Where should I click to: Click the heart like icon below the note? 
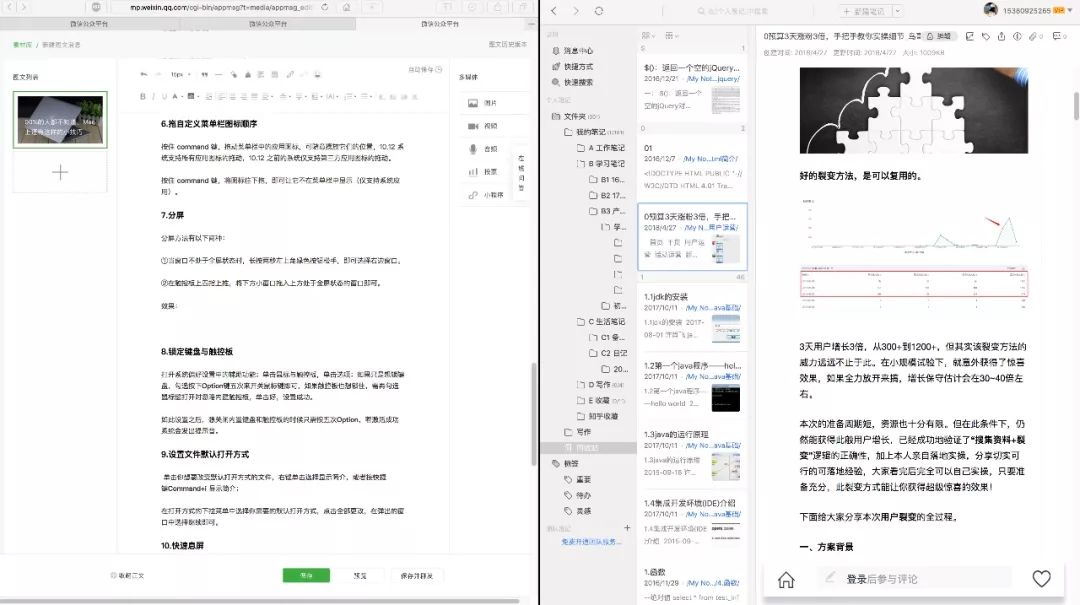click(x=1041, y=578)
